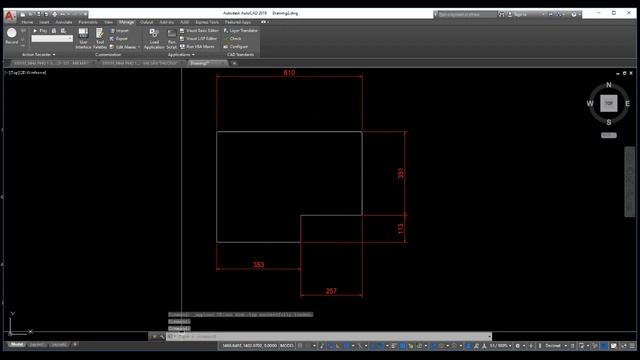Open the Visual LISP Editor
This screenshot has height=360, width=640.
click(x=198, y=38)
